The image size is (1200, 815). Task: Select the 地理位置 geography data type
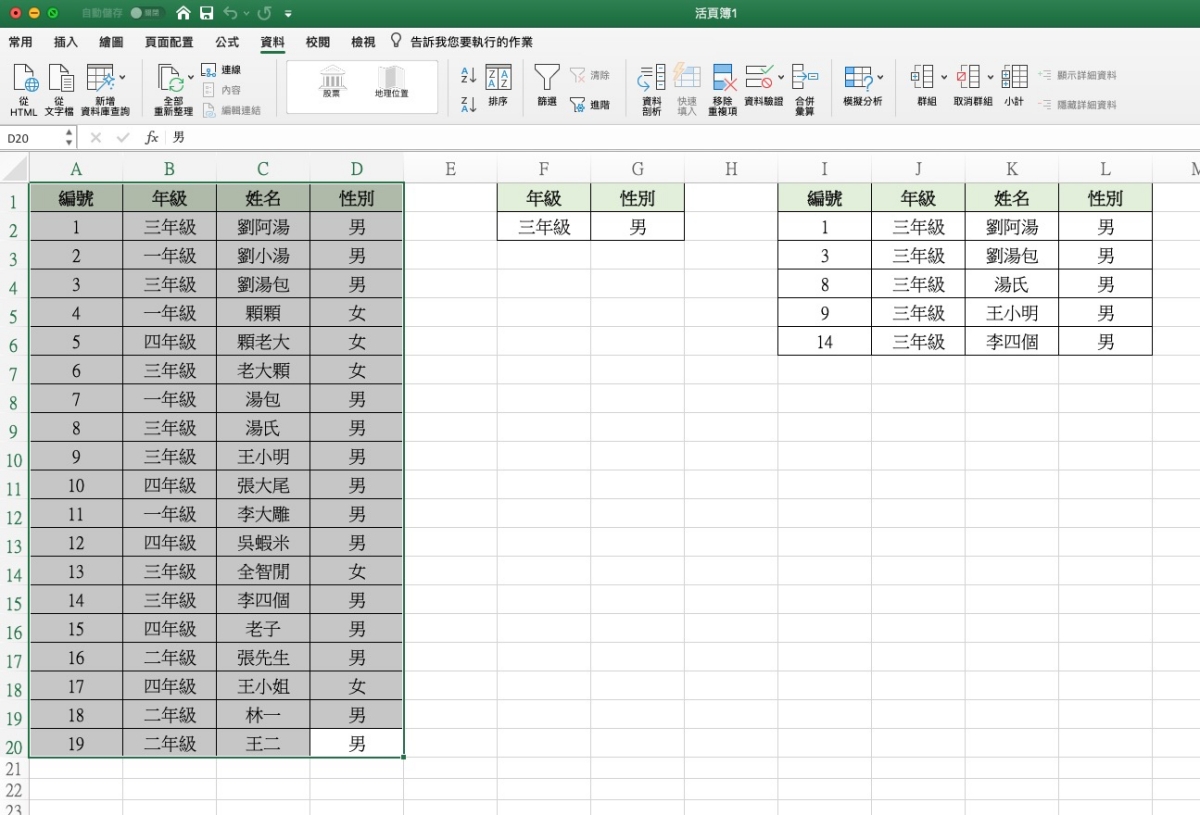391,82
